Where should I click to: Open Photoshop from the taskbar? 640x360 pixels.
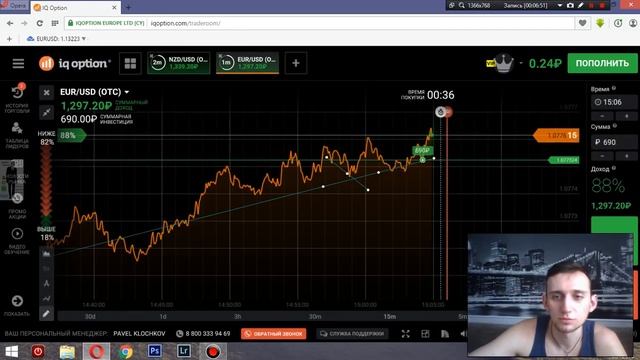coord(154,351)
